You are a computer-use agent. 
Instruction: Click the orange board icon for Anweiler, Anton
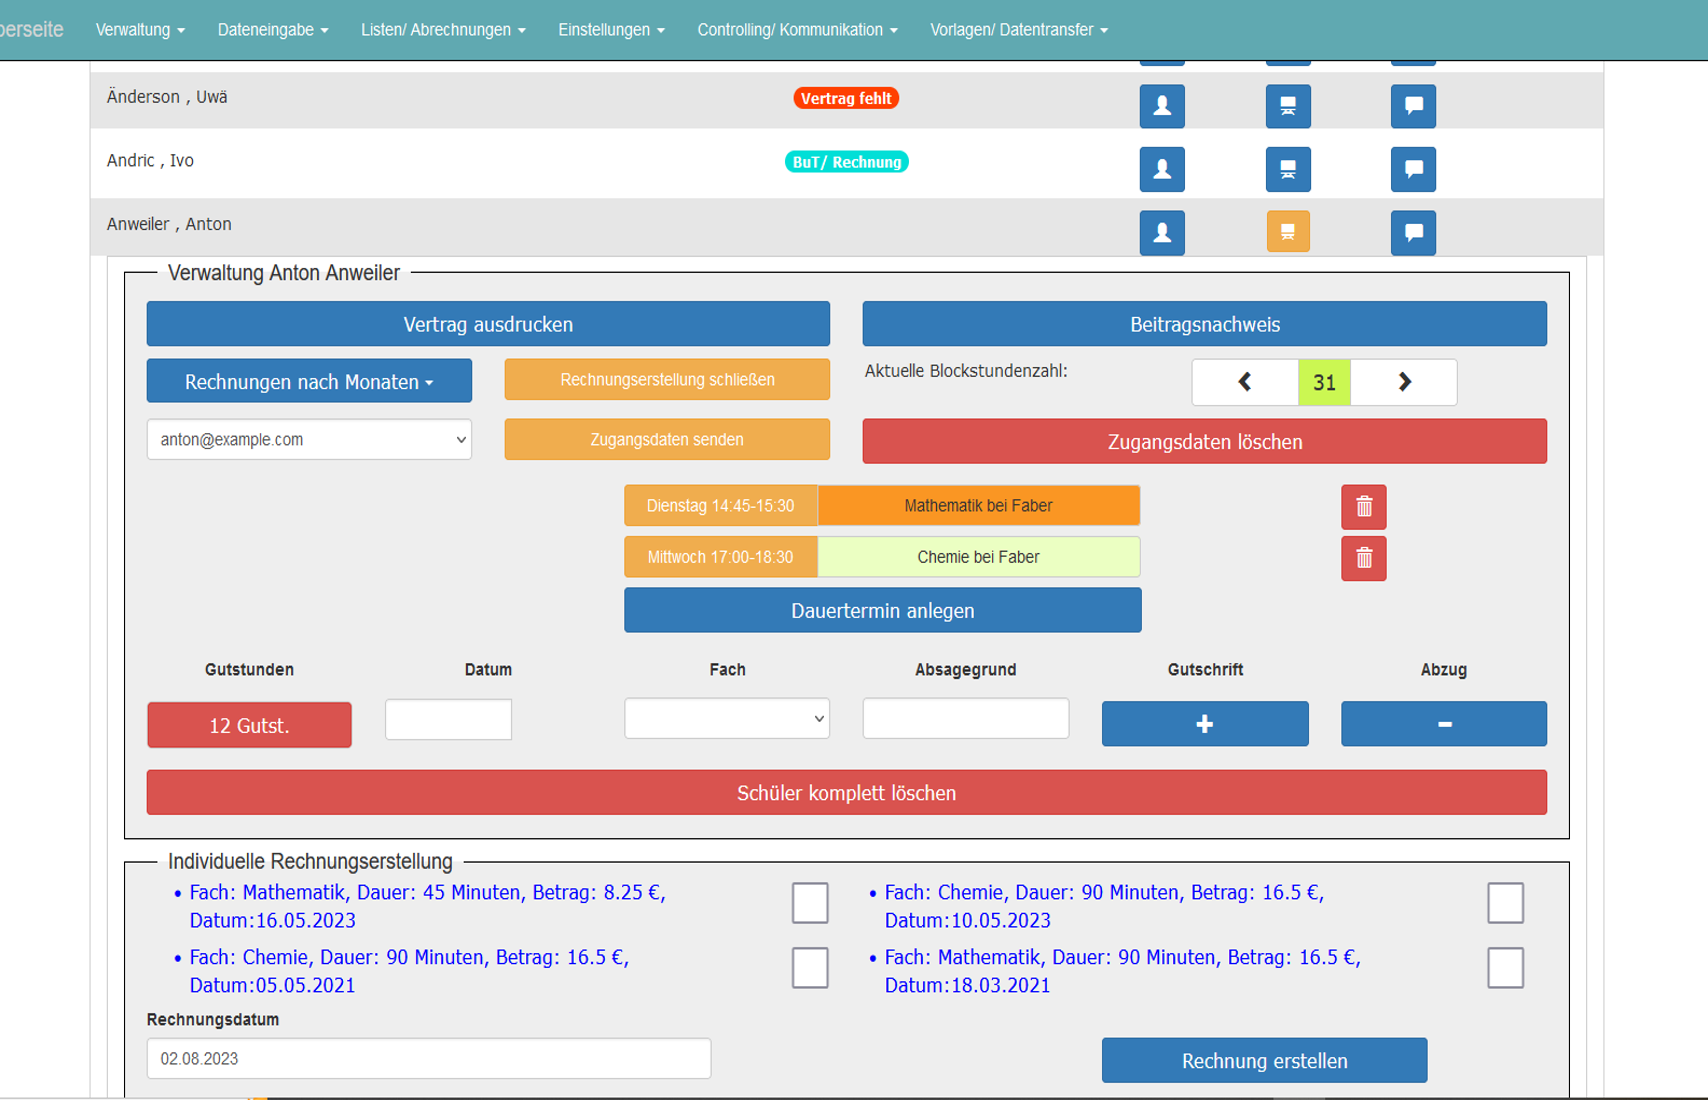coord(1287,232)
